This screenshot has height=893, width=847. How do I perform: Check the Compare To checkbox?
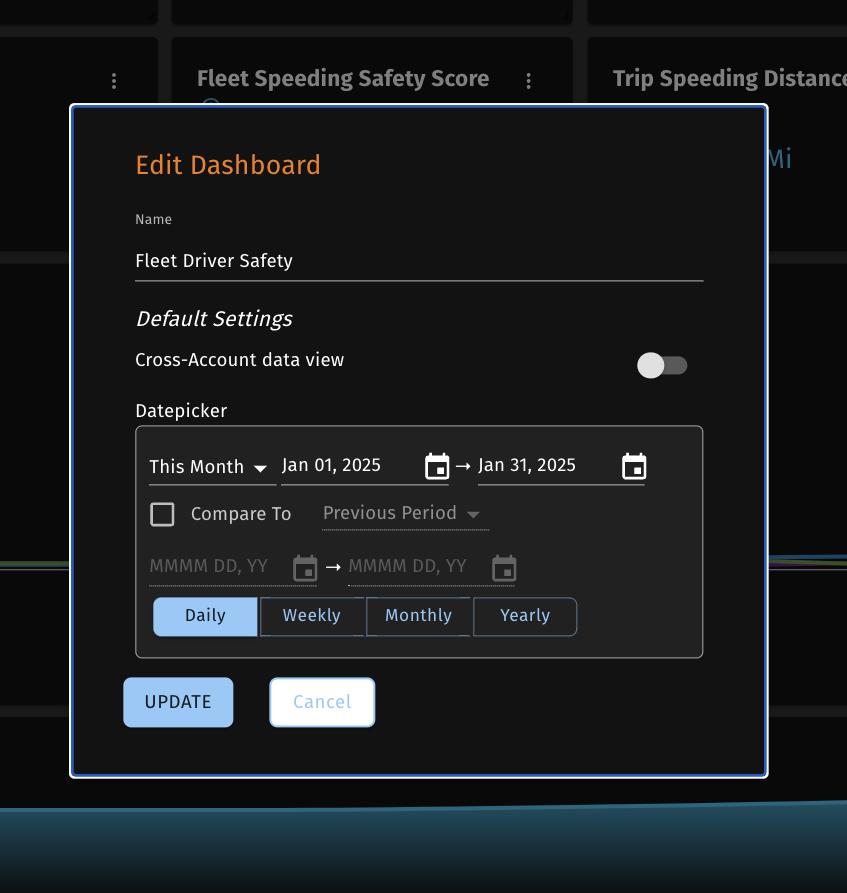pyautogui.click(x=162, y=514)
